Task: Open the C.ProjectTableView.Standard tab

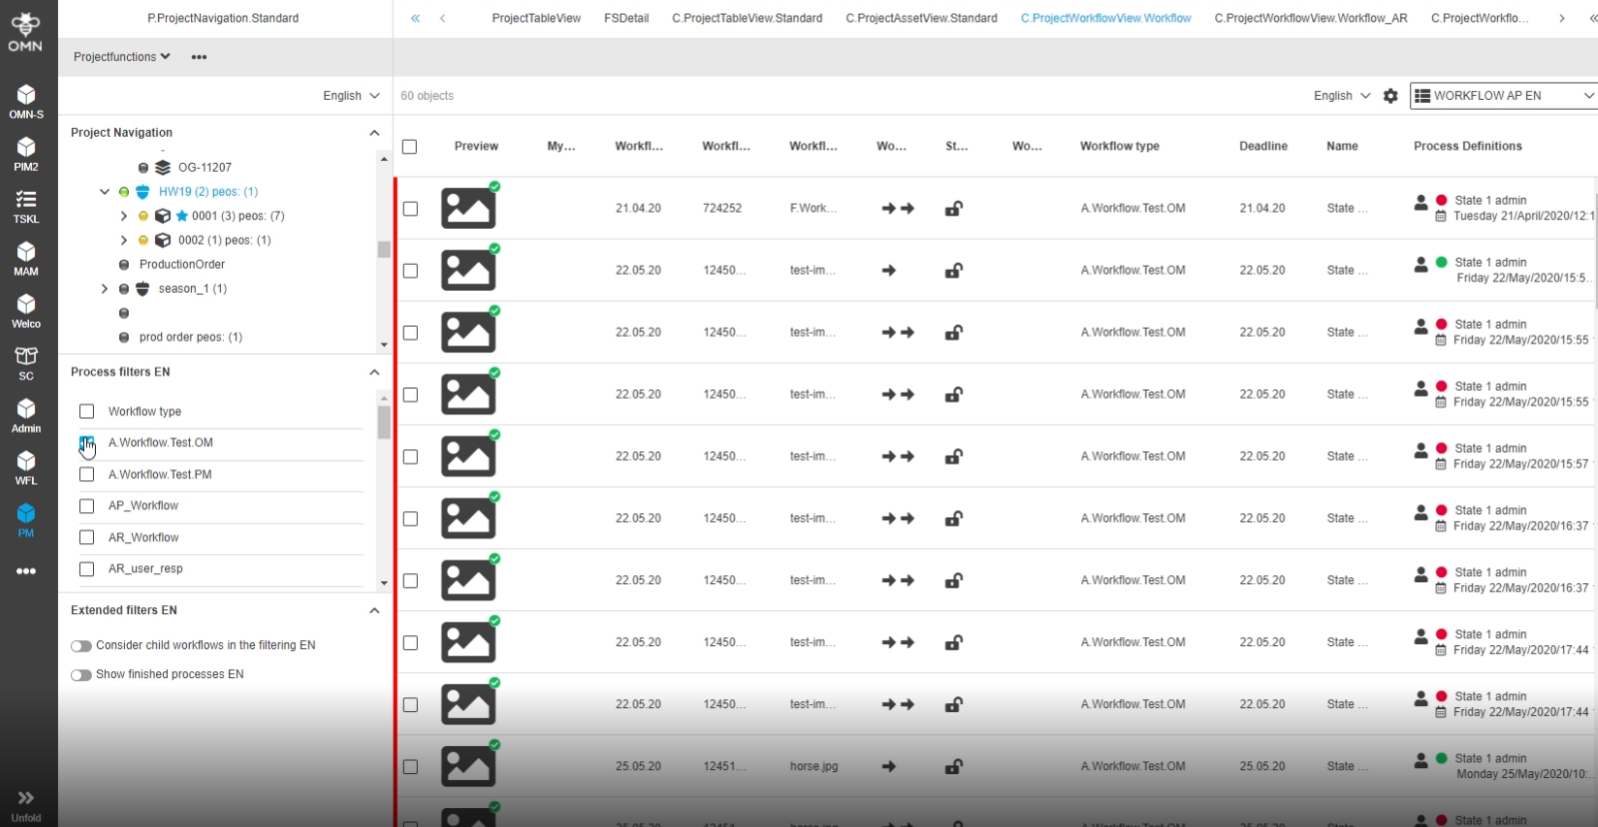Action: [747, 18]
